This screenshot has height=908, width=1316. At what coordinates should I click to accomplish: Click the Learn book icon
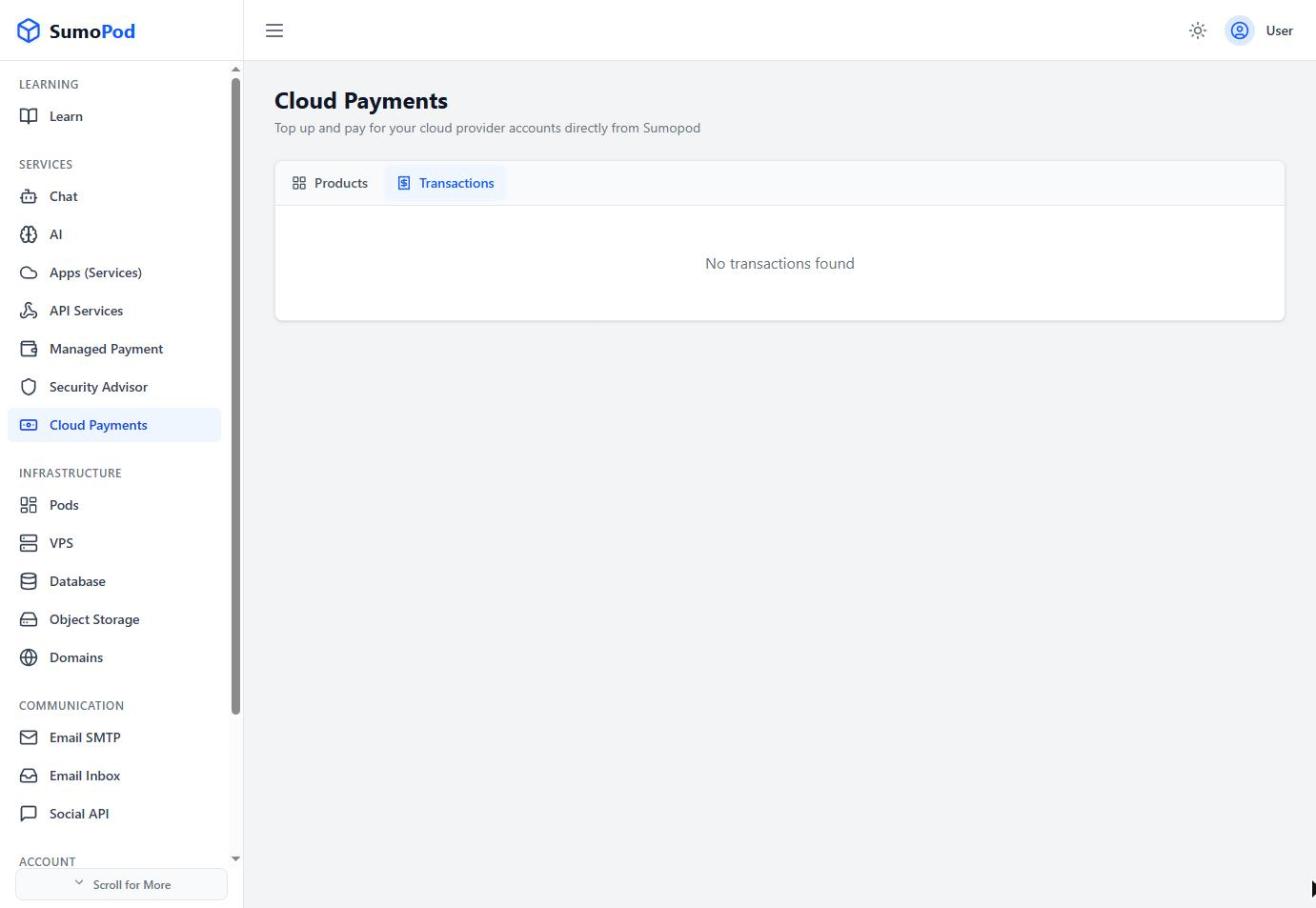coord(29,116)
